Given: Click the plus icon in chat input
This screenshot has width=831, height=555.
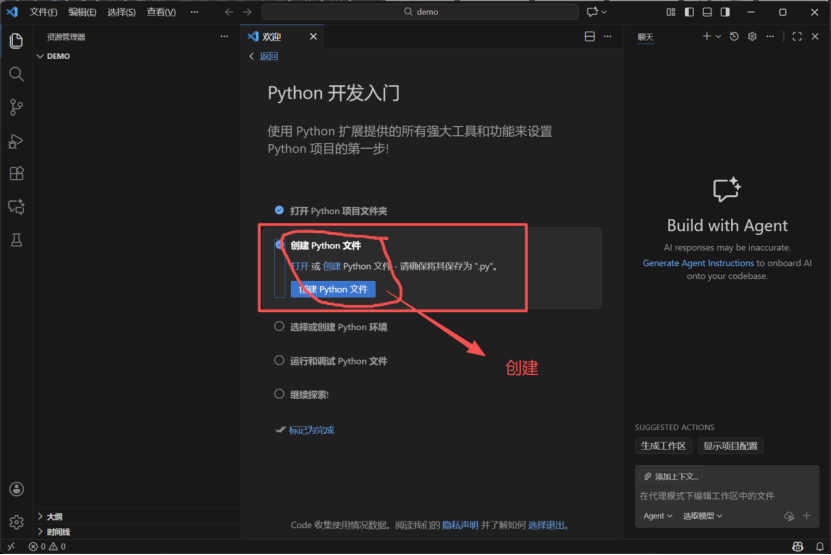Looking at the screenshot, I should click(x=807, y=515).
